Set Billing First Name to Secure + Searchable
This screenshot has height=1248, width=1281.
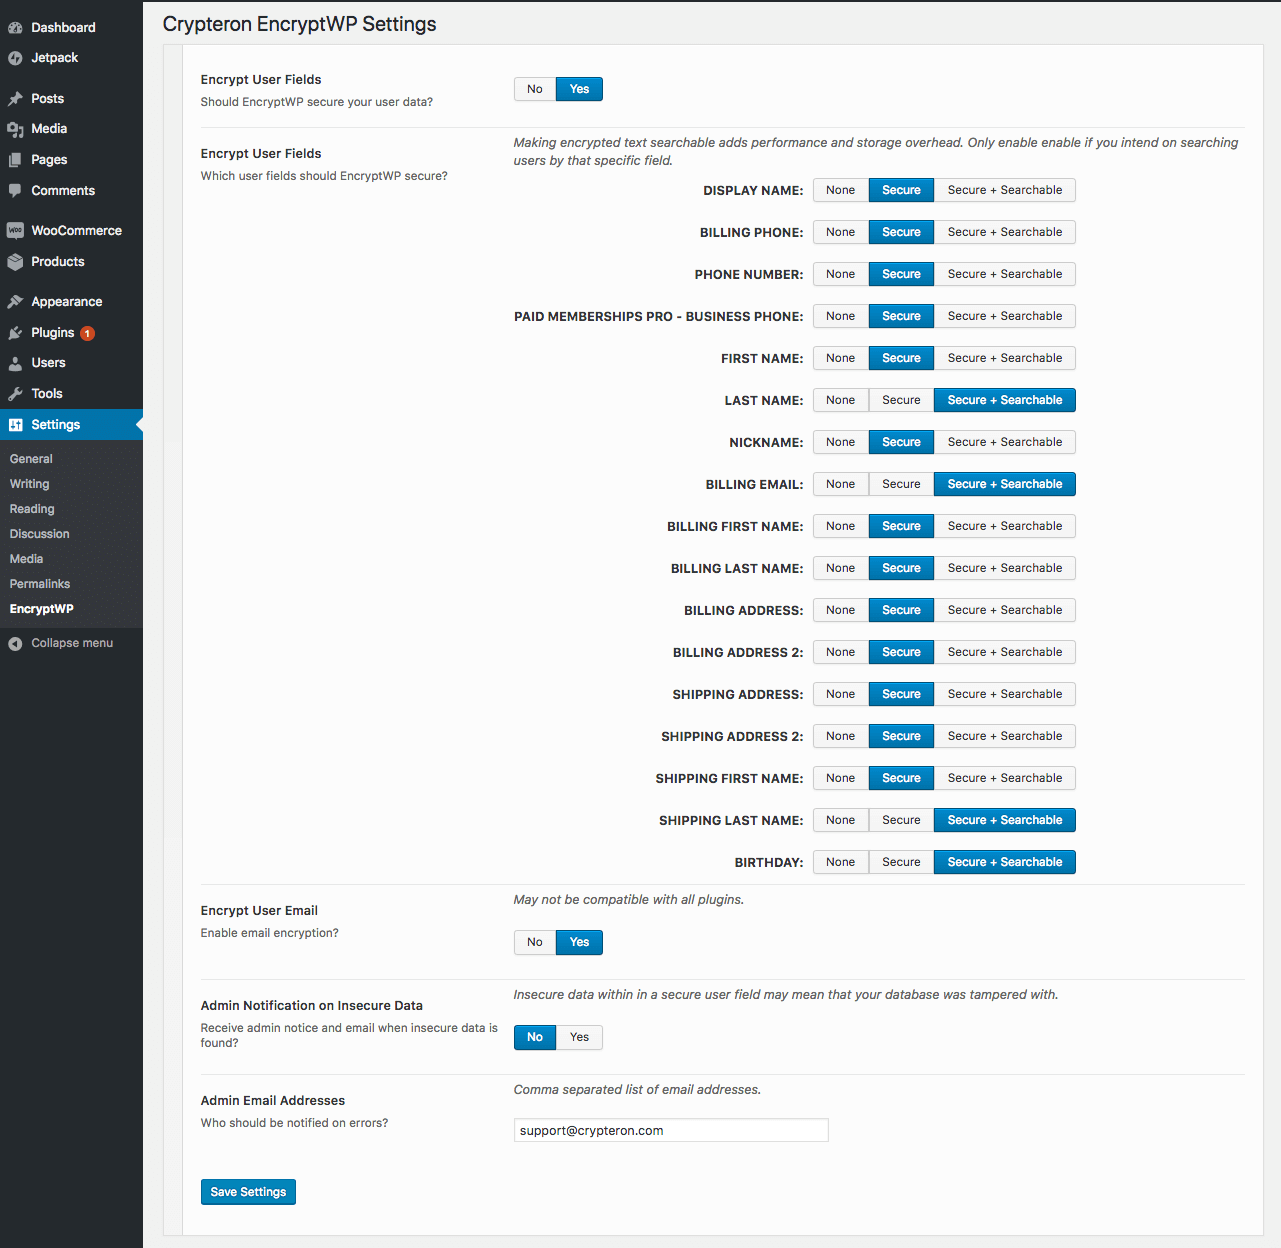[x=1005, y=526]
